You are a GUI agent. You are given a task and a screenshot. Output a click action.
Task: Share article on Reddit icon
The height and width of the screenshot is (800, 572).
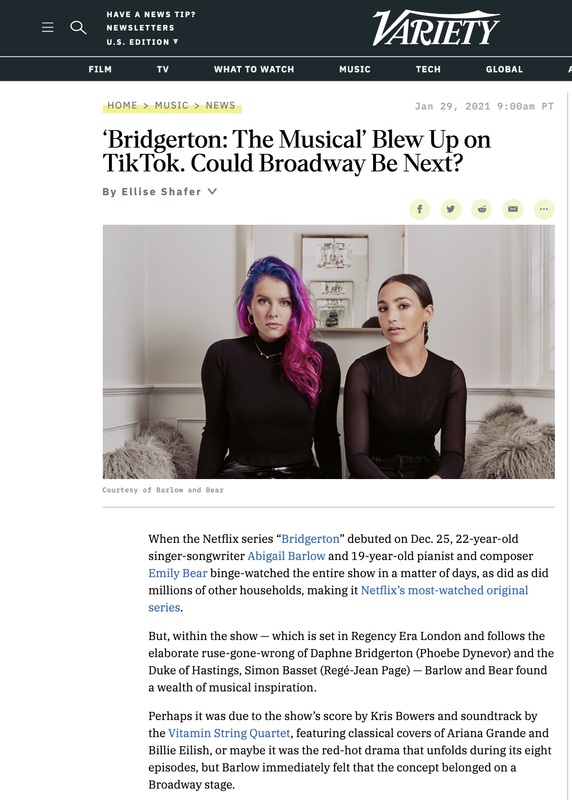(482, 209)
